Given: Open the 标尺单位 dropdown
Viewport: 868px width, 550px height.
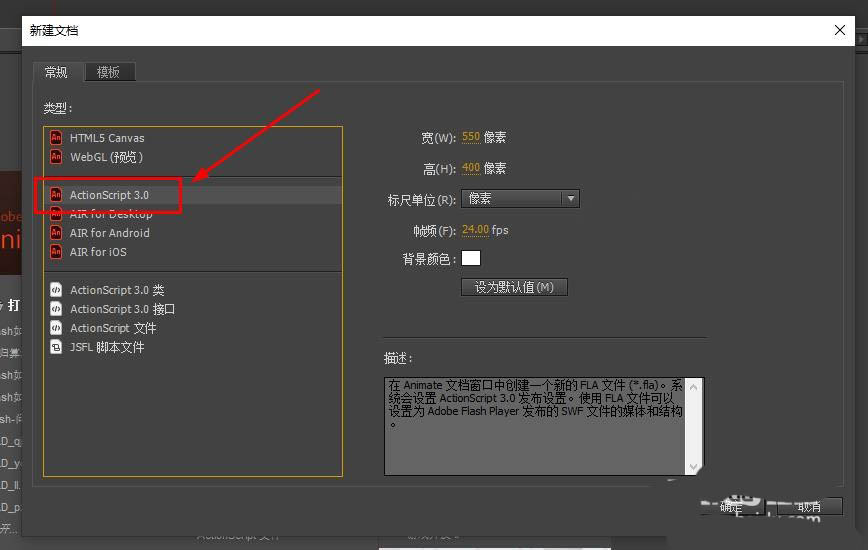Looking at the screenshot, I should [520, 198].
